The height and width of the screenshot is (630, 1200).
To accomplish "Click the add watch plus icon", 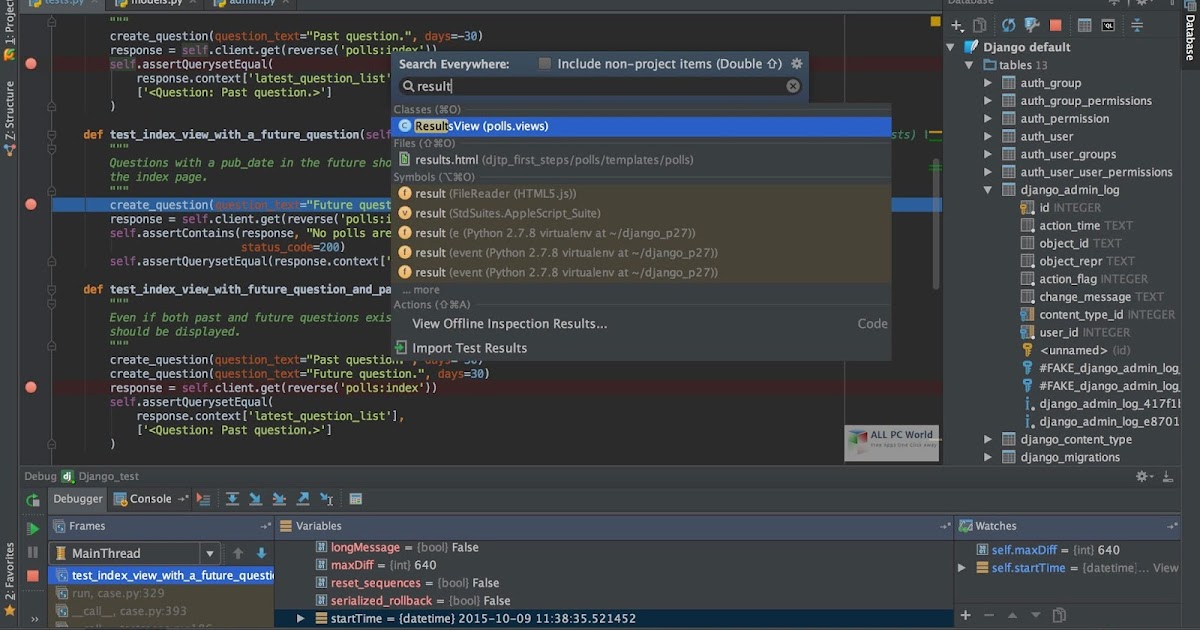I will (x=965, y=615).
